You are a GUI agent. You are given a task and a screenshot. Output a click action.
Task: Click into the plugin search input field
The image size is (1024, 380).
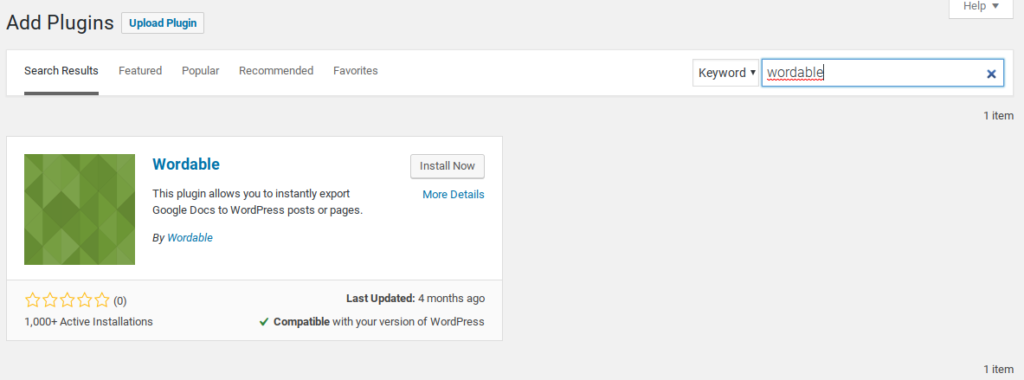coord(872,73)
